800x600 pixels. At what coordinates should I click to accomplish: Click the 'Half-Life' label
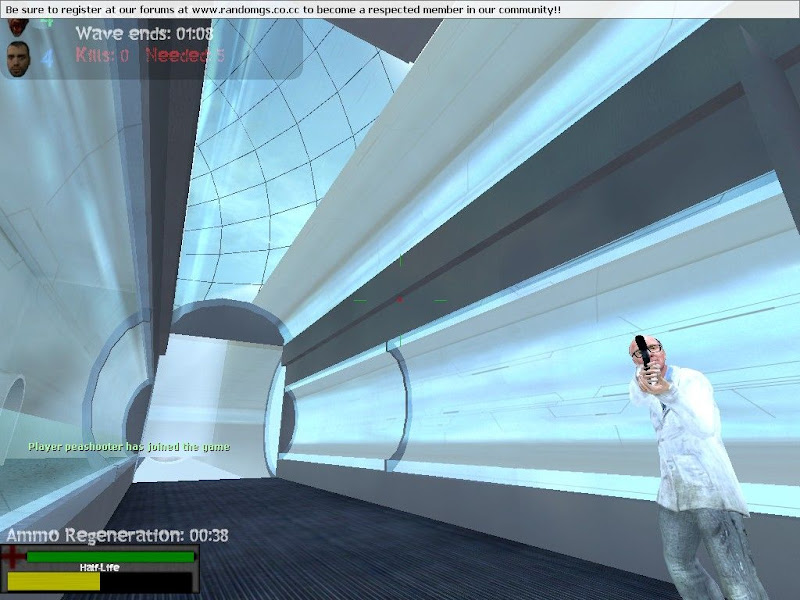pos(99,567)
